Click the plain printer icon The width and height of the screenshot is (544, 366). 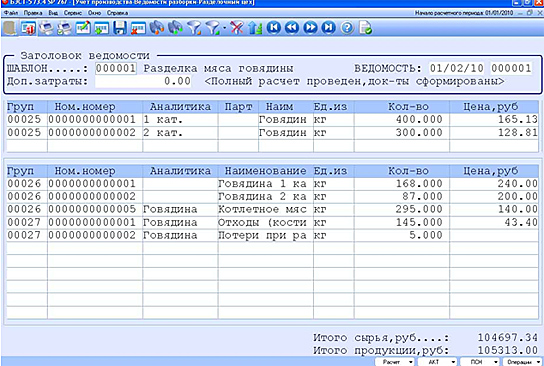coord(46,28)
